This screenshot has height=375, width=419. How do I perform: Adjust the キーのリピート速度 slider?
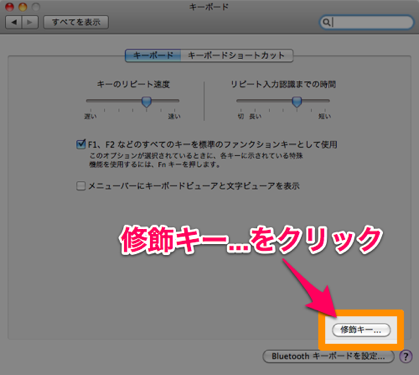click(x=146, y=101)
